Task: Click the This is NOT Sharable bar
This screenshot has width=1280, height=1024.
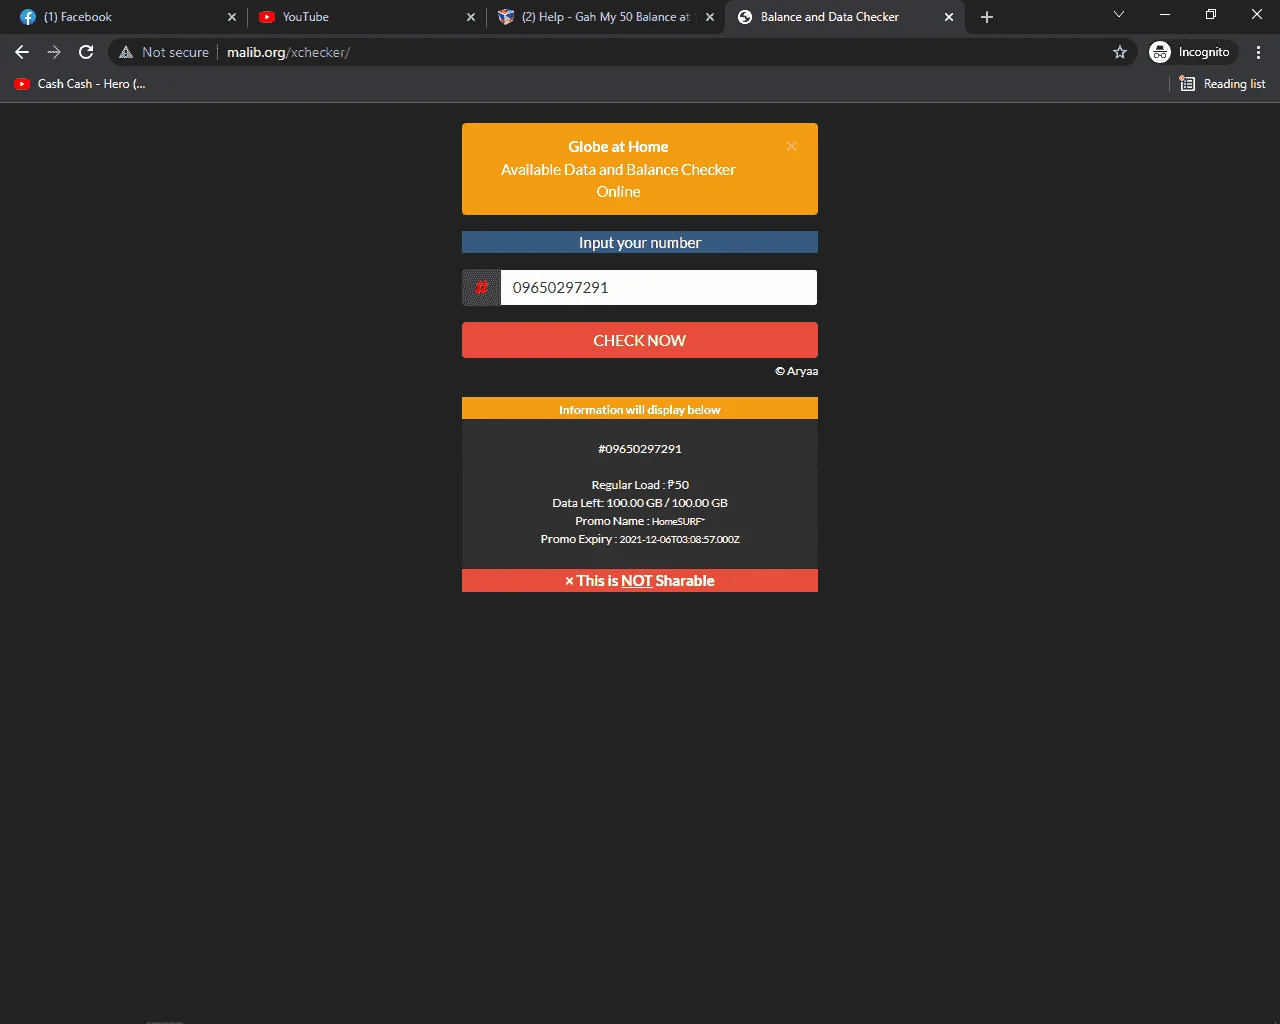Action: (640, 580)
